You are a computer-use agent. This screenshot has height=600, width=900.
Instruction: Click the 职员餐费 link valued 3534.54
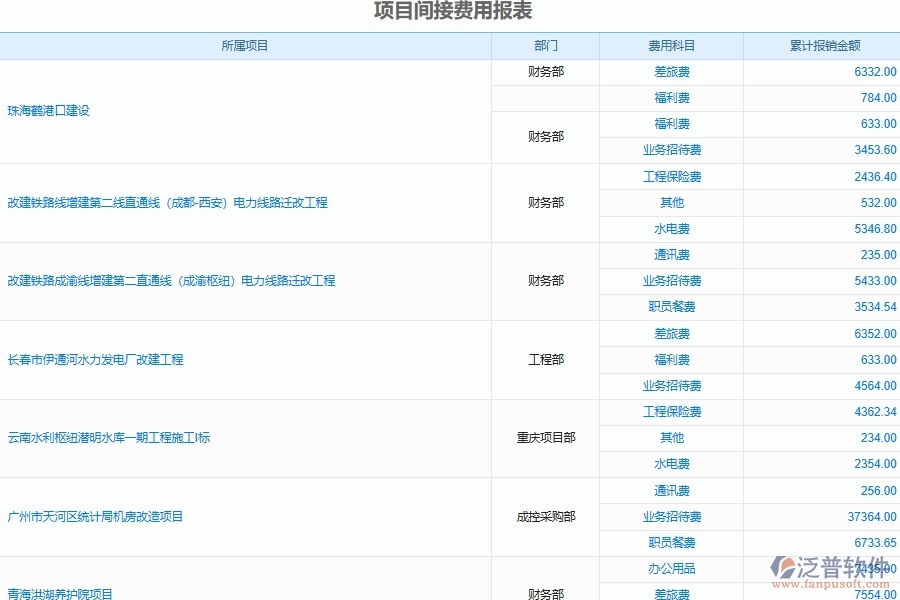coord(671,307)
